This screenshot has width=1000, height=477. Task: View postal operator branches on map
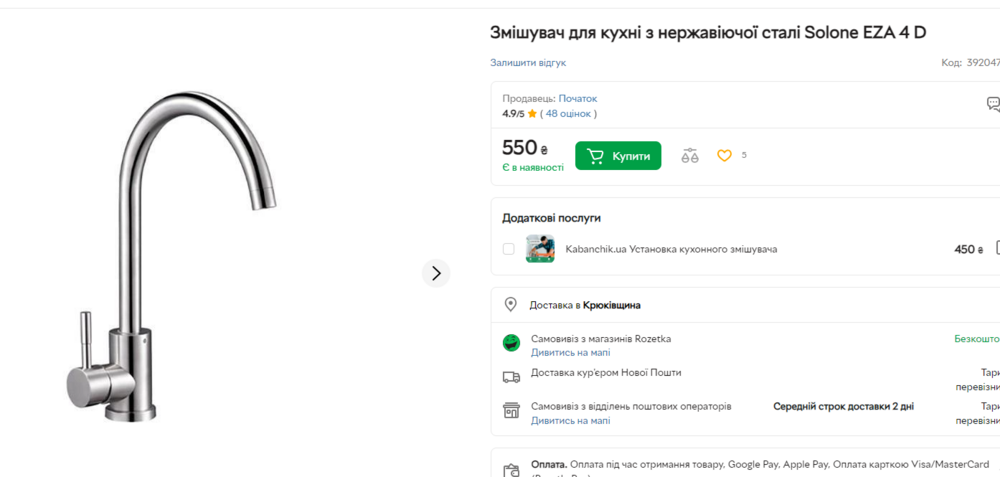pos(570,421)
